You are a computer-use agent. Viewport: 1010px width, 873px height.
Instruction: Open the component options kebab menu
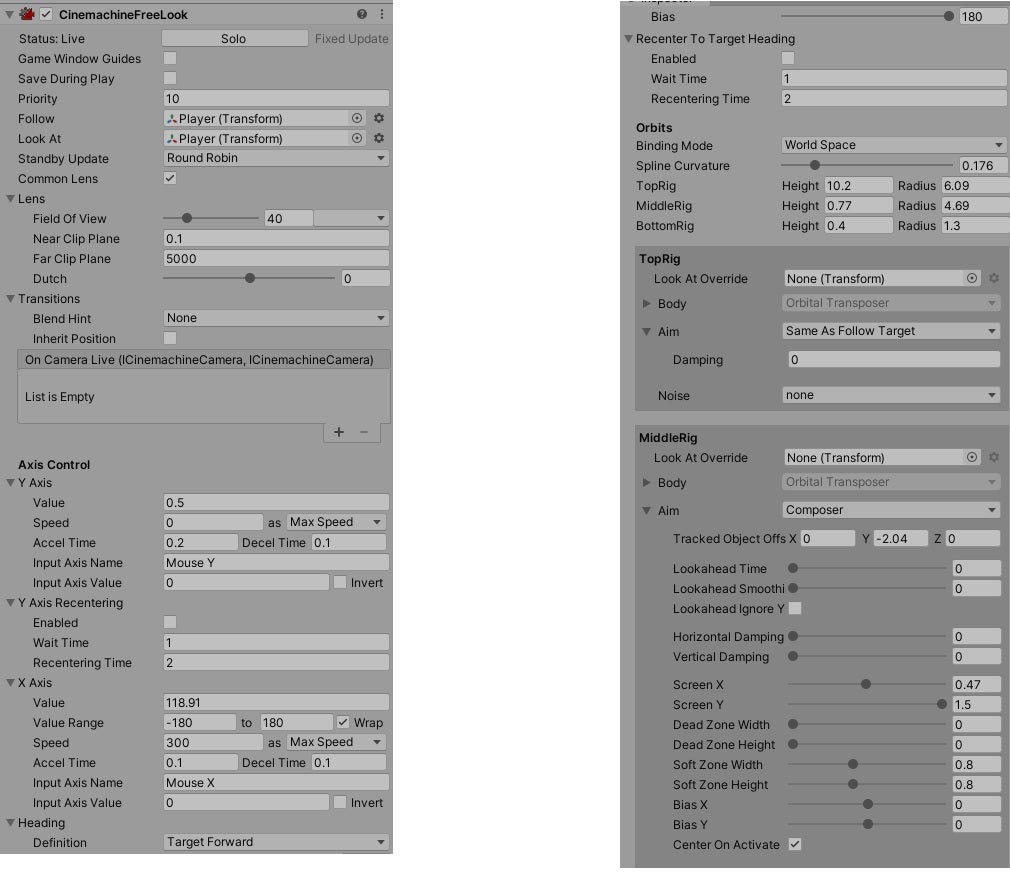(382, 14)
